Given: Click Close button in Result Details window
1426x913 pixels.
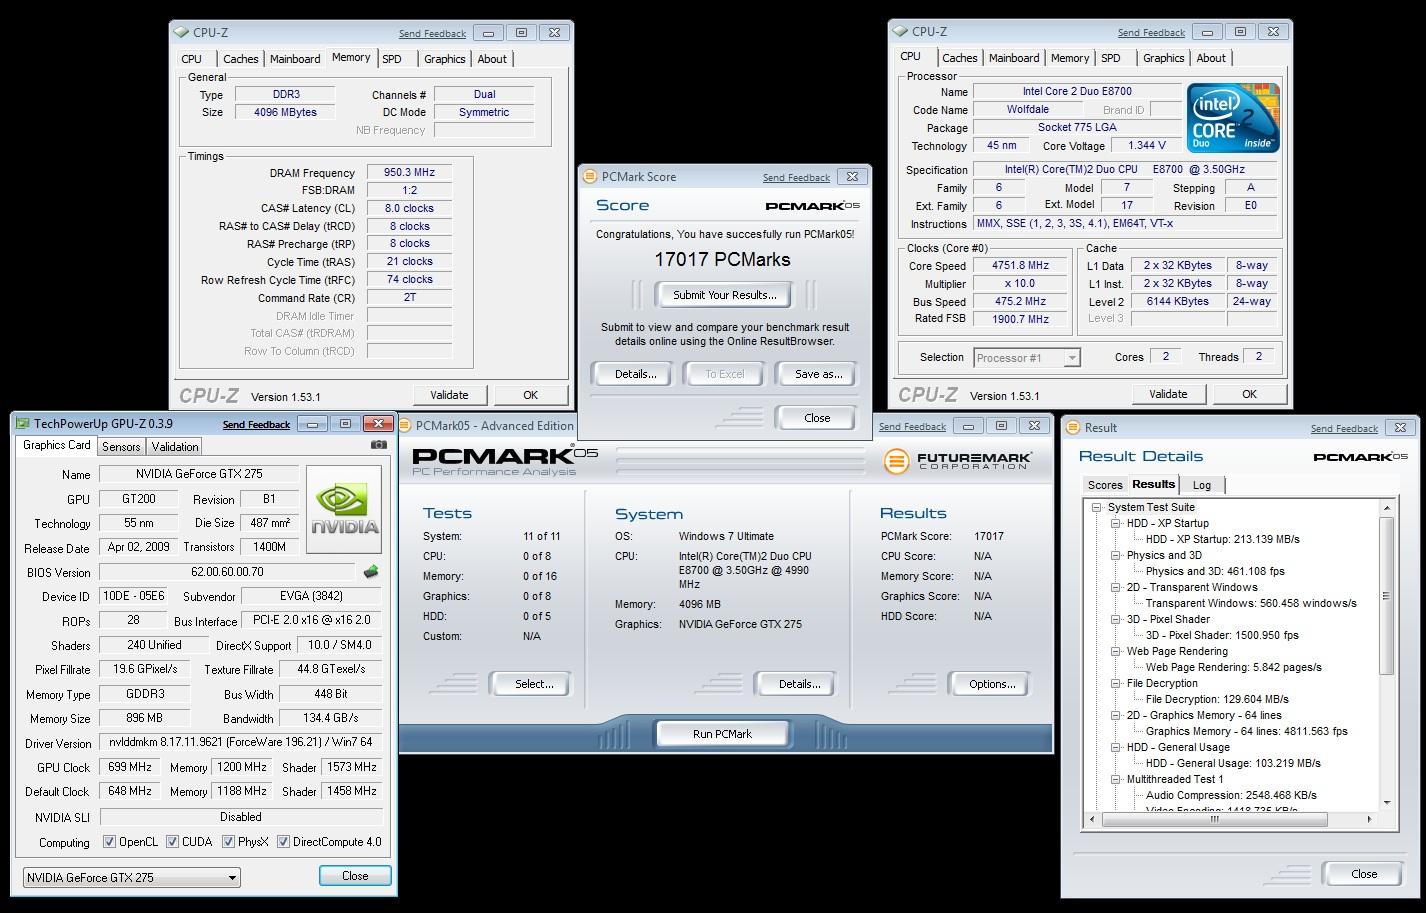Looking at the screenshot, I should tap(1363, 874).
